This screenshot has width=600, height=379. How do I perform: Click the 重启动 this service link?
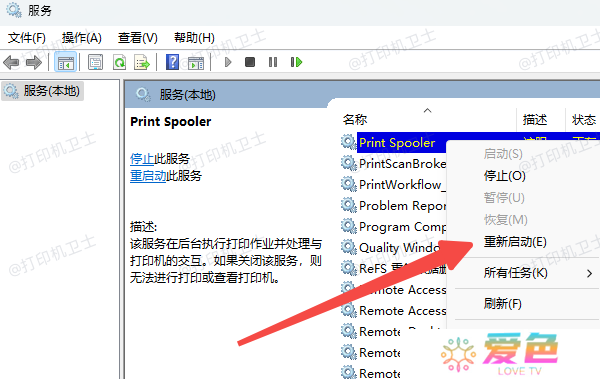coord(148,176)
